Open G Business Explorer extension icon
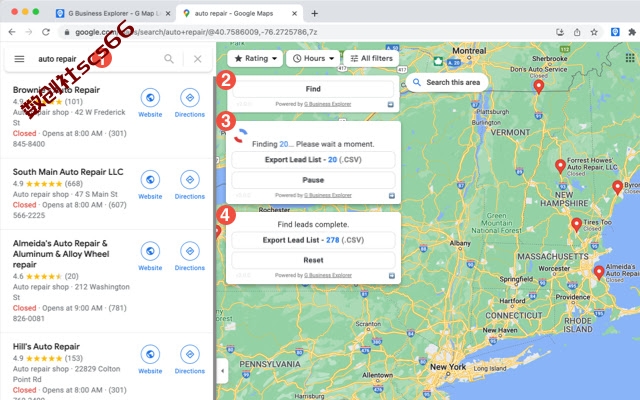 615,32
